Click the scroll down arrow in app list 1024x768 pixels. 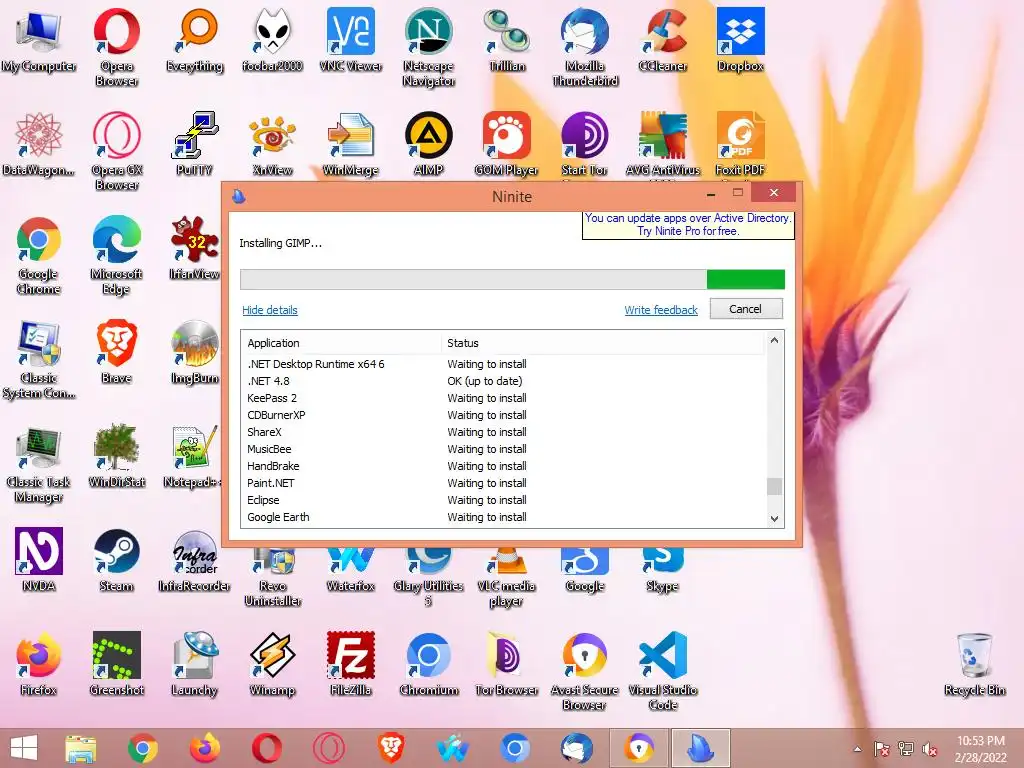click(775, 519)
